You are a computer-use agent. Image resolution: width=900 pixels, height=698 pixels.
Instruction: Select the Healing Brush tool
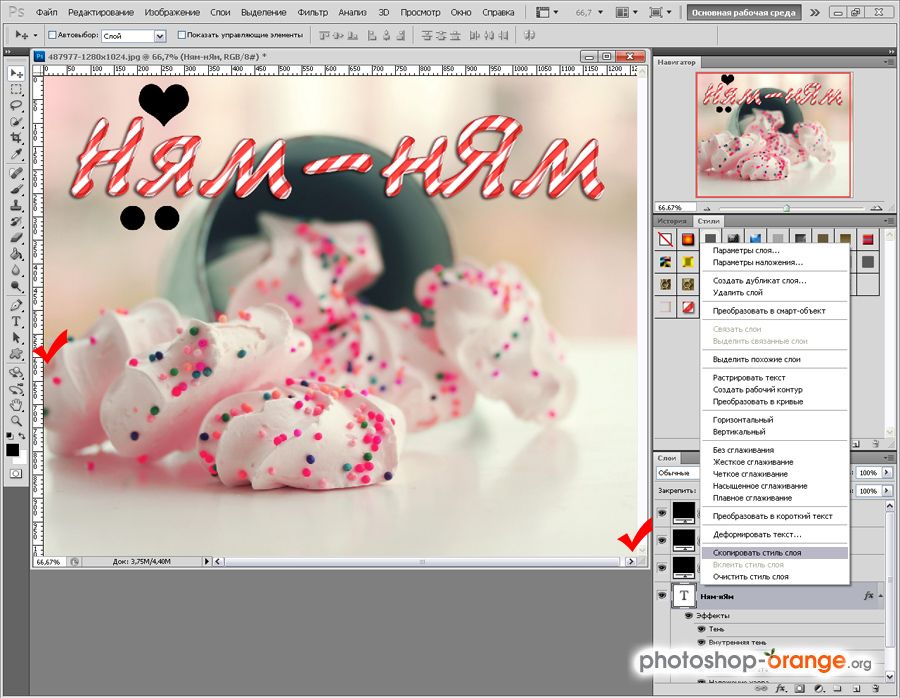tap(16, 173)
